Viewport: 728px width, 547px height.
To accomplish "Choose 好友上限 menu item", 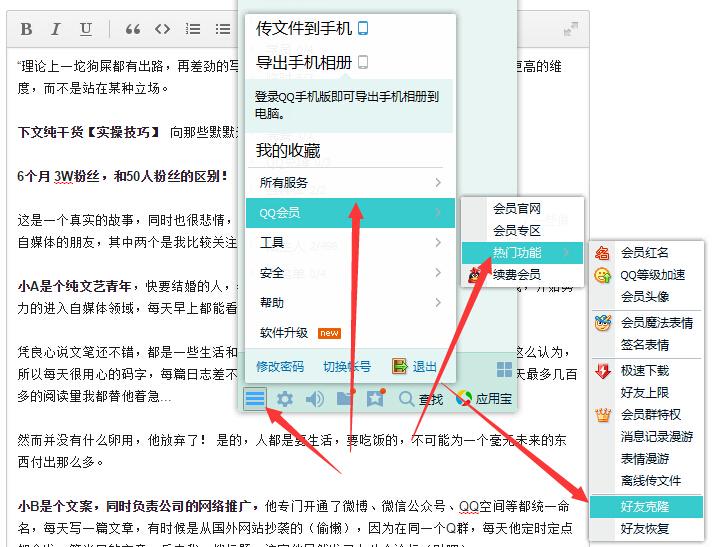I will click(x=646, y=392).
